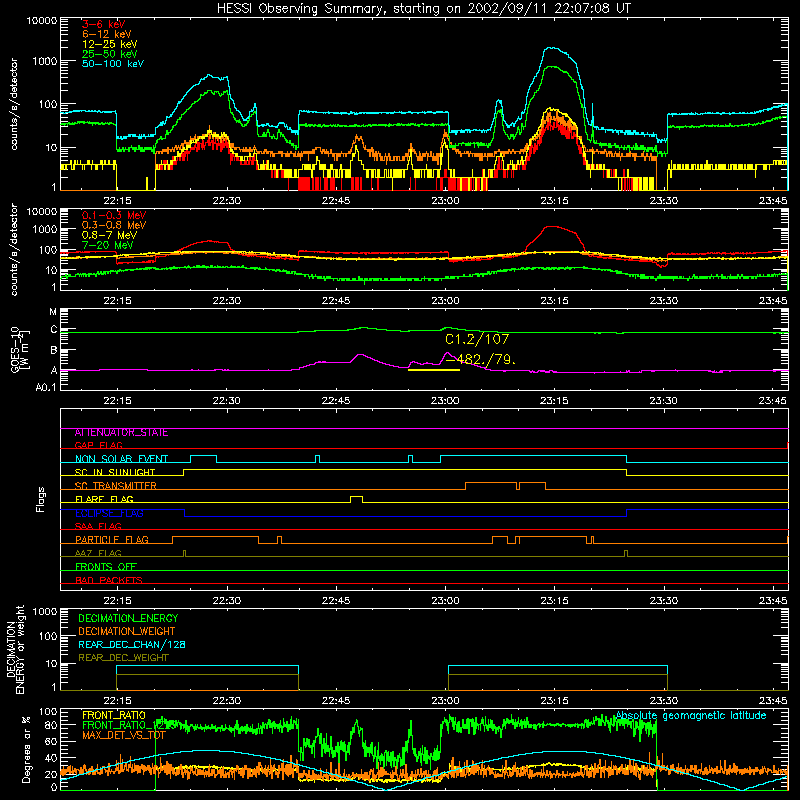Viewport: 800px width, 800px height.
Task: Click the SC_IN_SUNLIGHT flag label
Action: 115,472
